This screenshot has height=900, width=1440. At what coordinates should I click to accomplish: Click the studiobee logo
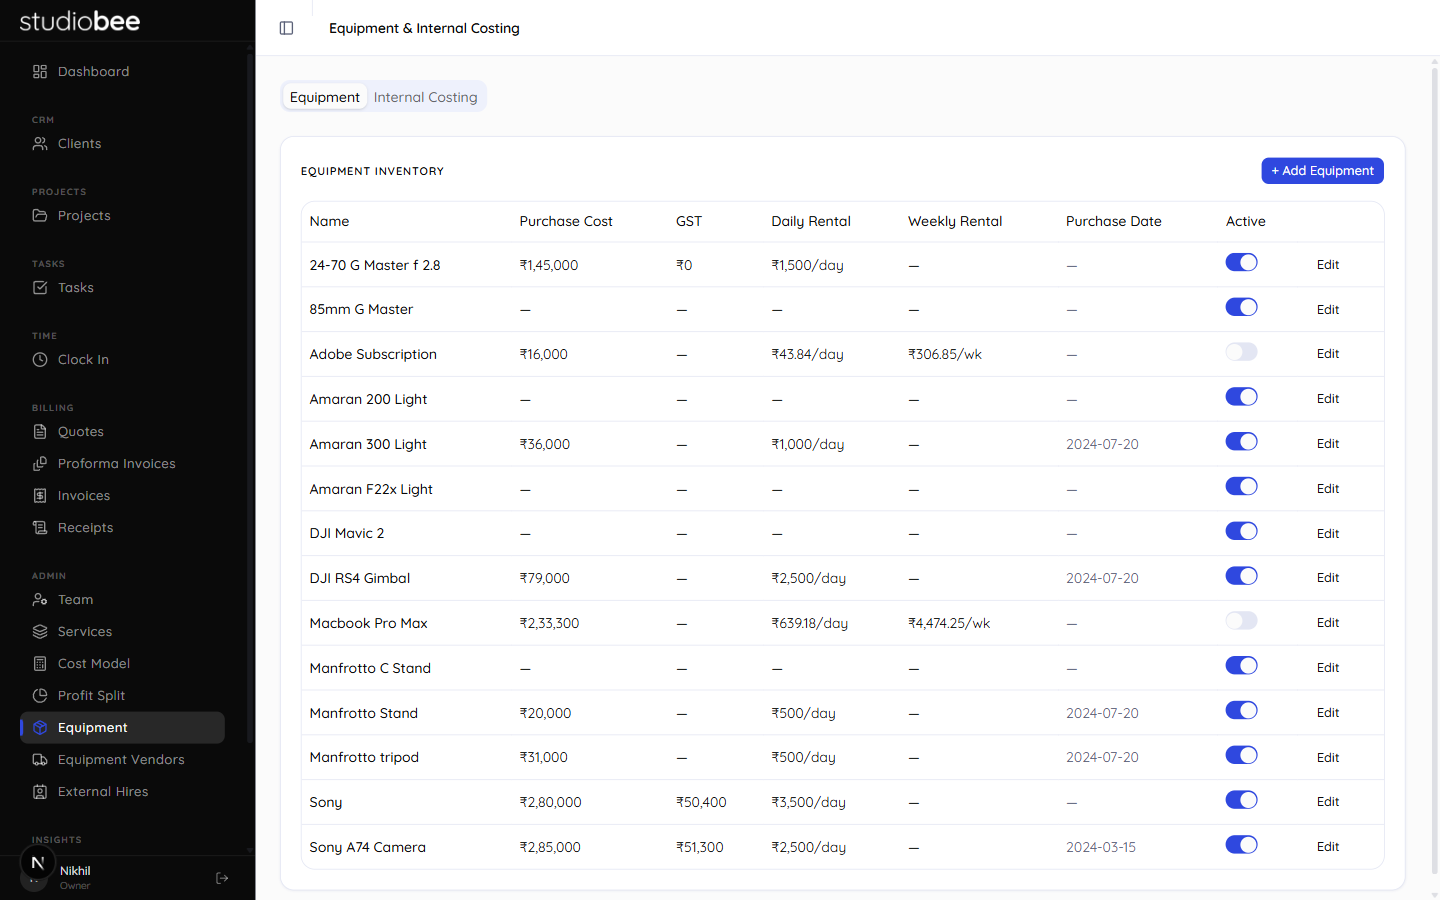[80, 21]
